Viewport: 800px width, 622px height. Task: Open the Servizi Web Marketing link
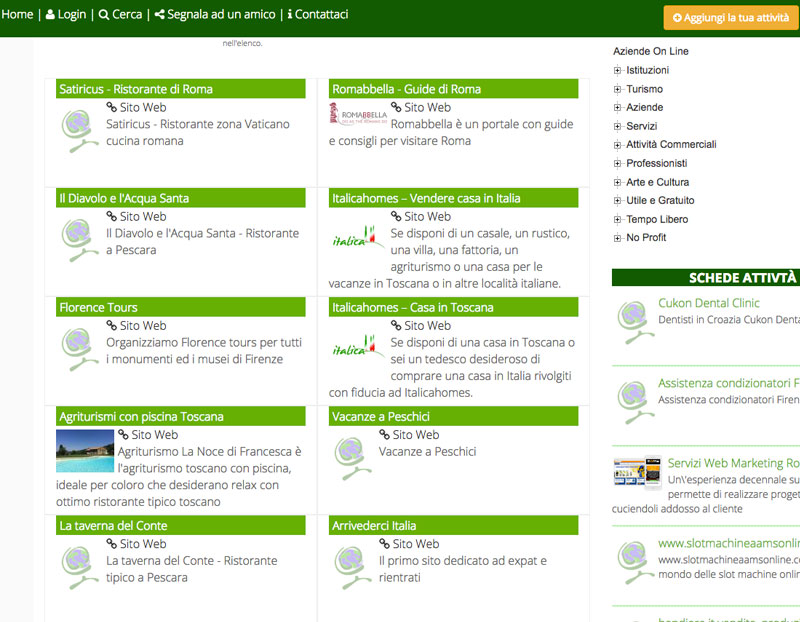tap(734, 463)
